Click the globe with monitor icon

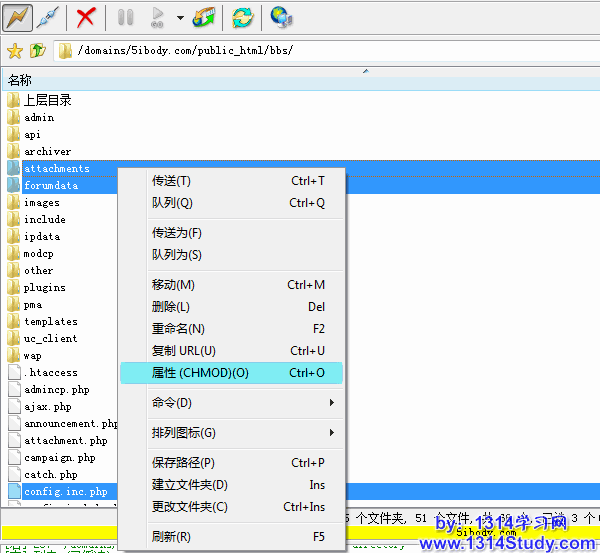pos(281,17)
